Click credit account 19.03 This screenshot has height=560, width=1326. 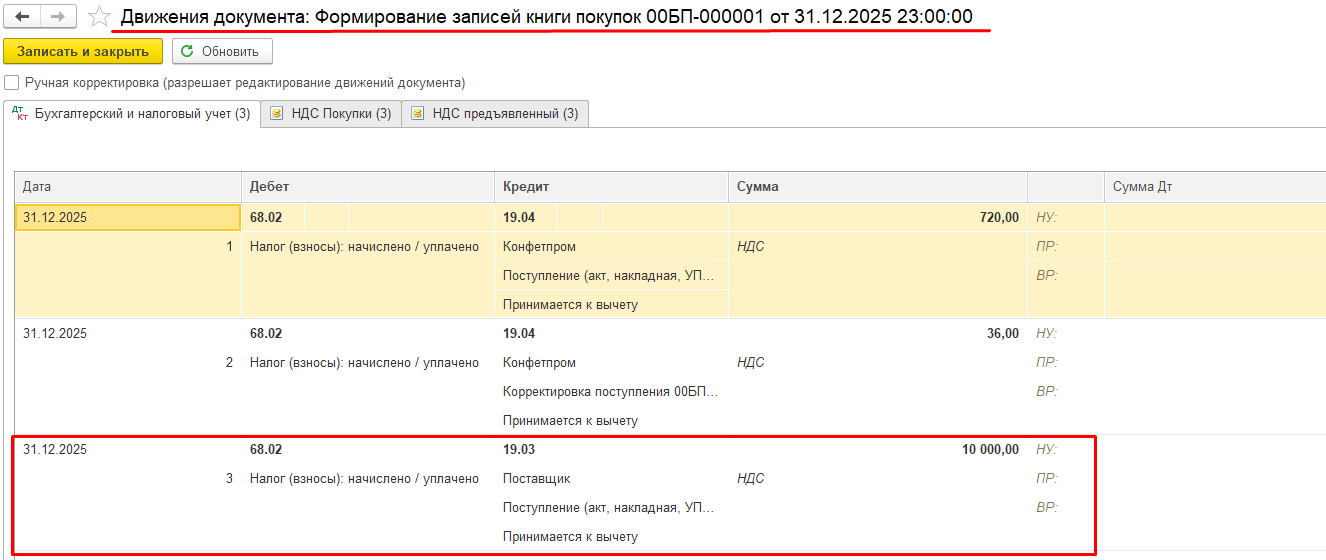(519, 449)
